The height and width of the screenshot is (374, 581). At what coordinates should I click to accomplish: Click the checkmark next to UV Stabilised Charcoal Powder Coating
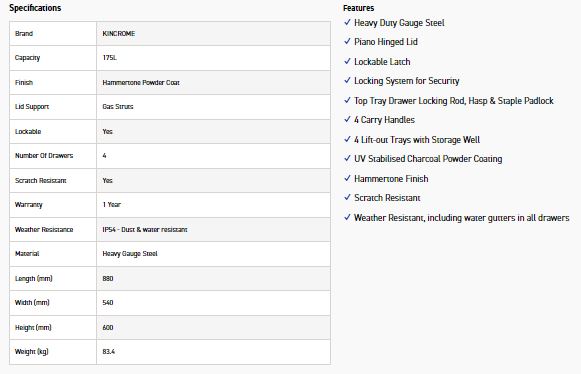point(347,158)
